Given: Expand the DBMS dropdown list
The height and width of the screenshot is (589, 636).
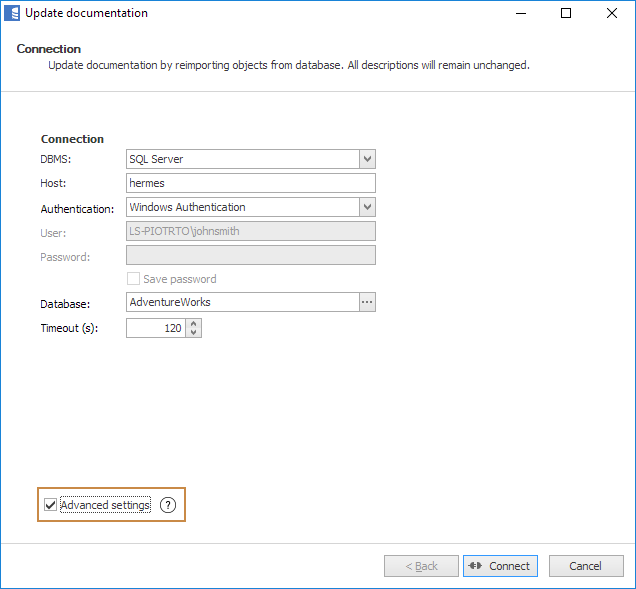Looking at the screenshot, I should tap(367, 159).
